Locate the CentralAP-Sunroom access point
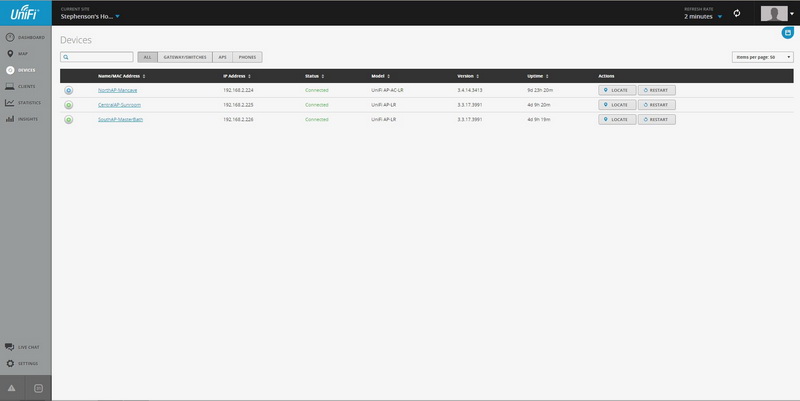The image size is (800, 401). click(617, 105)
